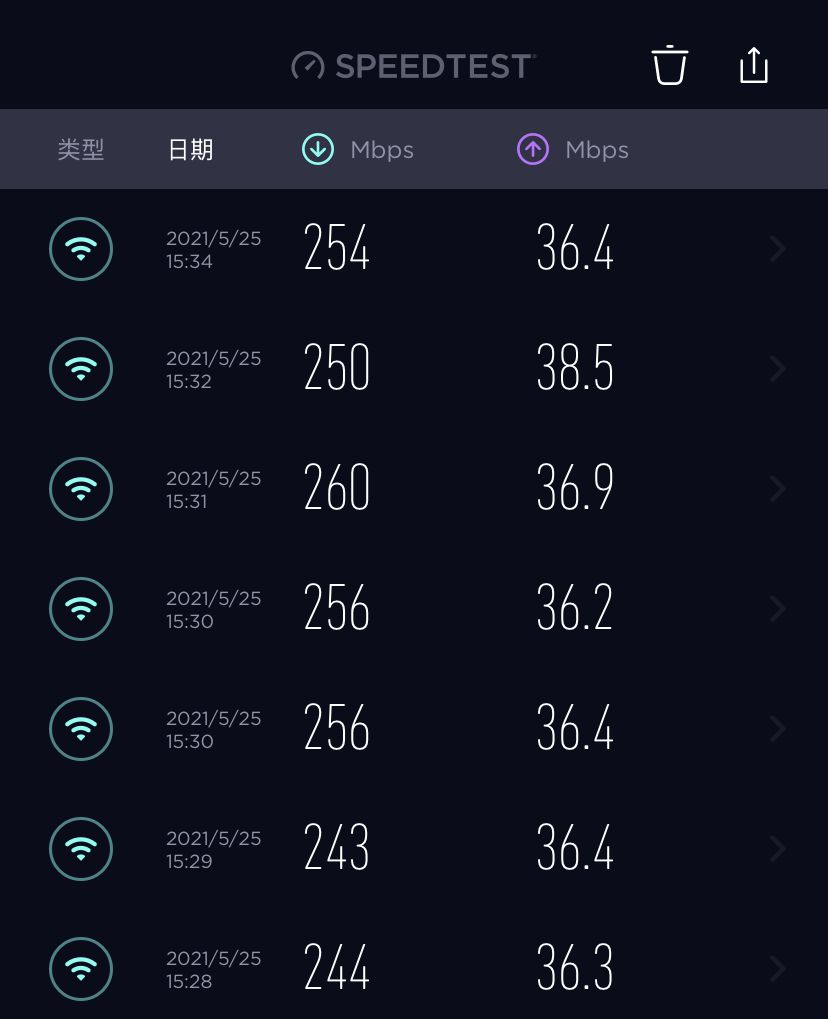Tap the download arrow icon in header
Image resolution: width=828 pixels, height=1019 pixels.
318,149
